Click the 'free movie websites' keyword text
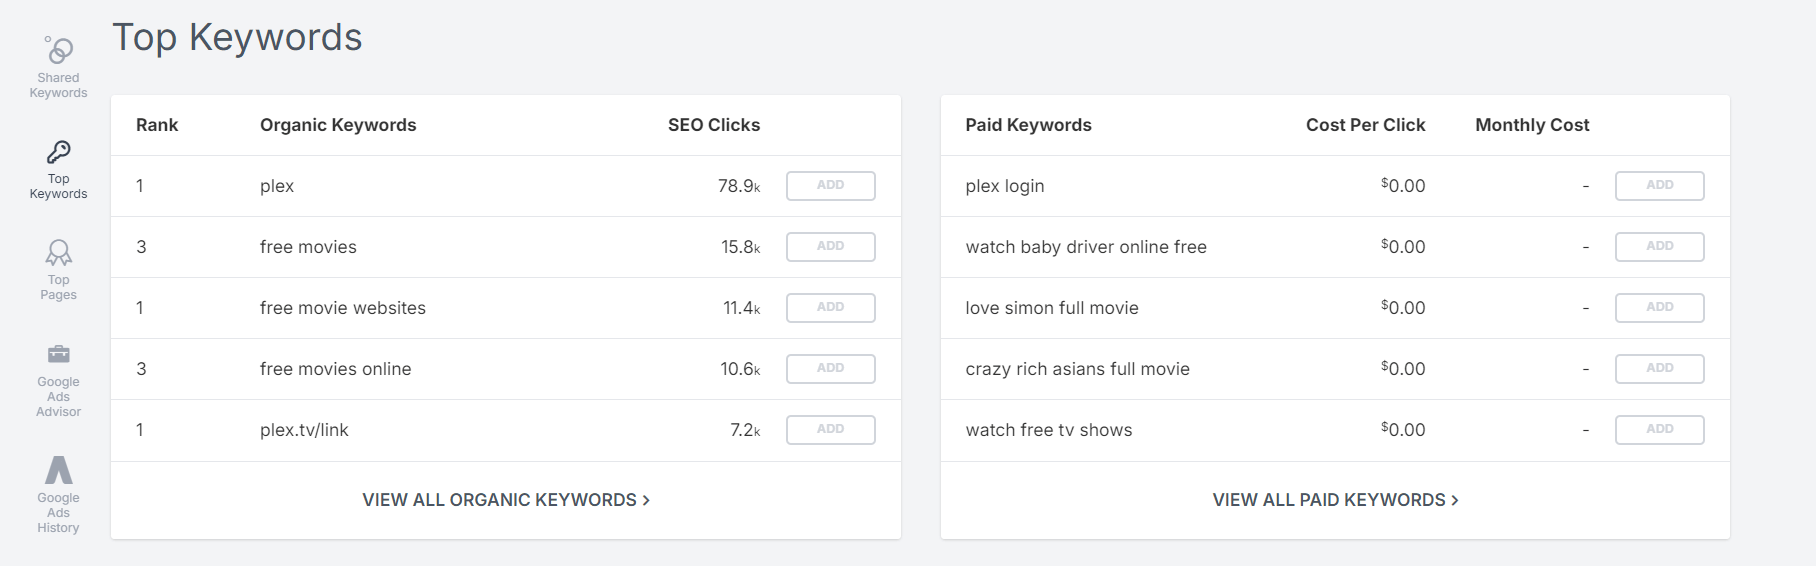The width and height of the screenshot is (1816, 566). tap(343, 308)
